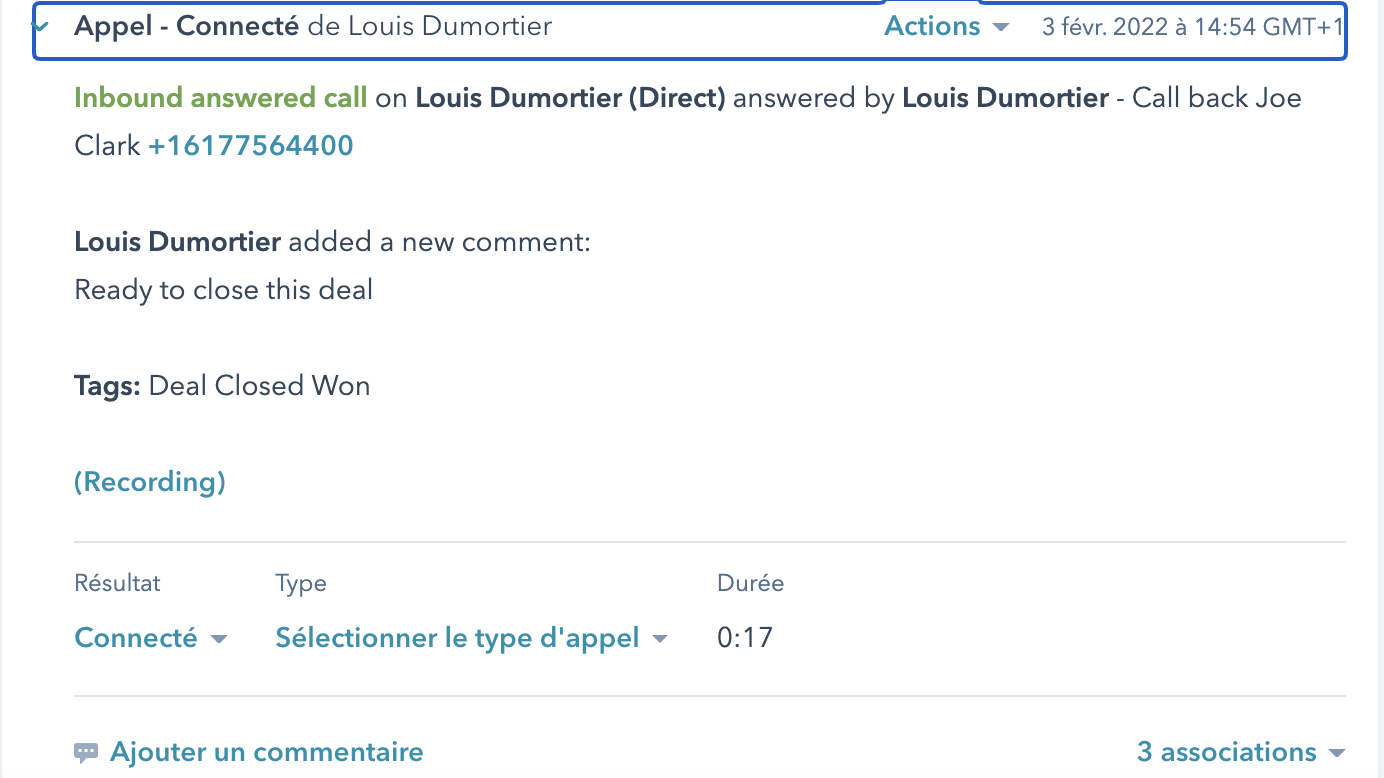
Task: Open the (Recording) link
Action: point(150,482)
